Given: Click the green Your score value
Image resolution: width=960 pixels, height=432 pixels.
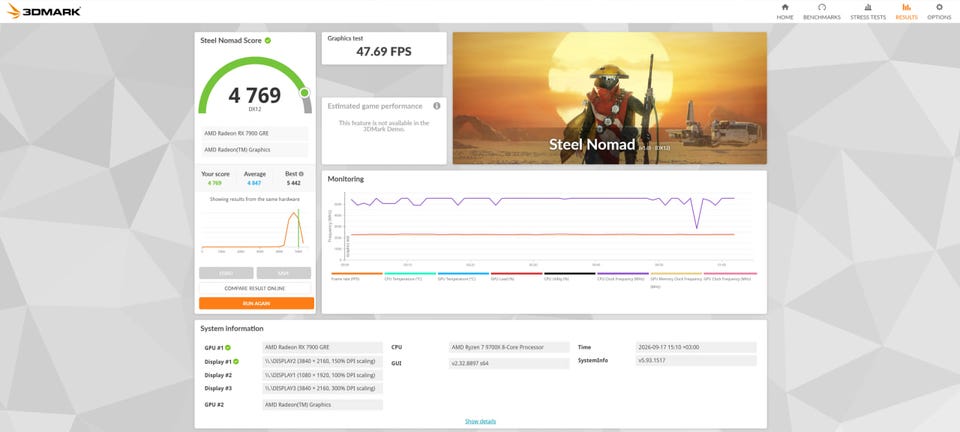Looking at the screenshot, I should point(214,183).
